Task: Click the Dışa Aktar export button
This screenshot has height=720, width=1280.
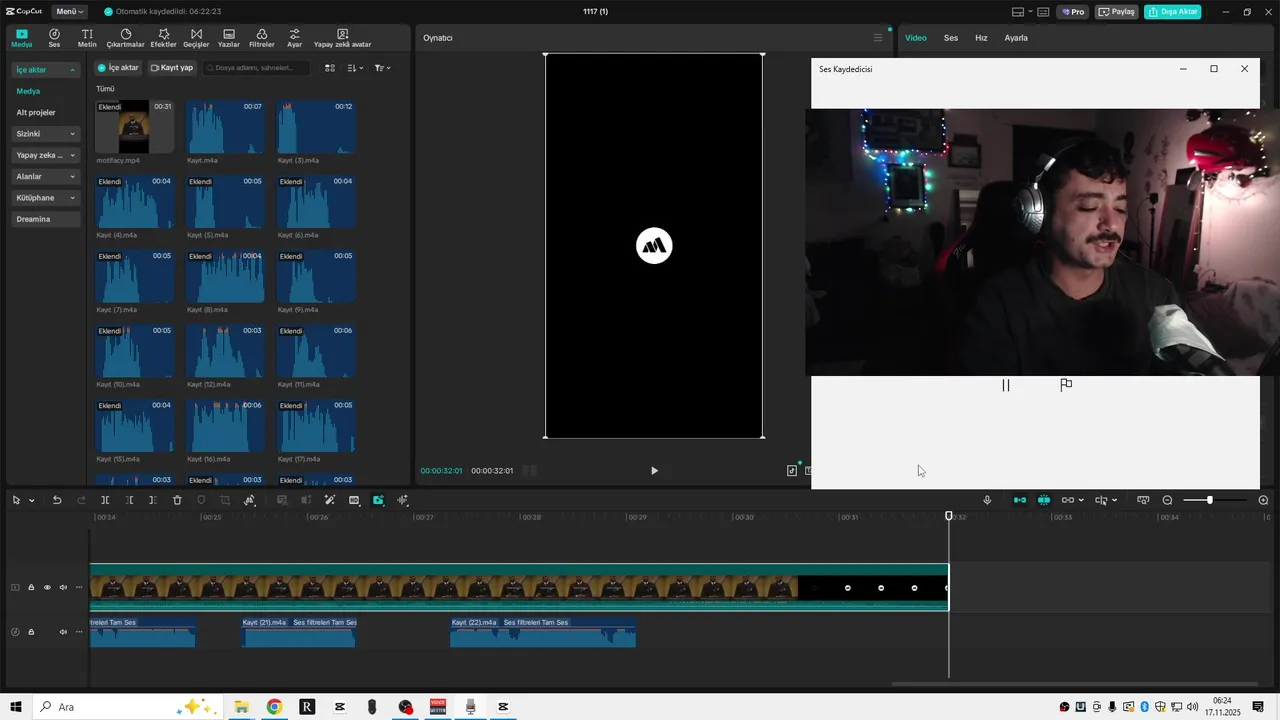Action: pos(1173,12)
